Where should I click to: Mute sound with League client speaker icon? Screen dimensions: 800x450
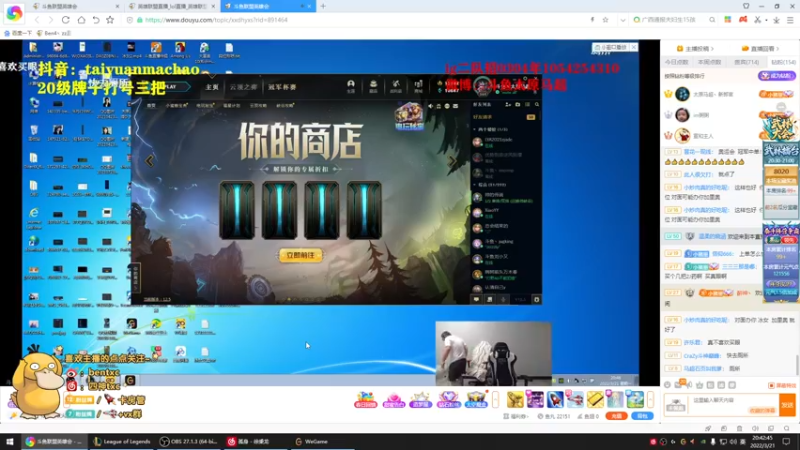[431, 106]
